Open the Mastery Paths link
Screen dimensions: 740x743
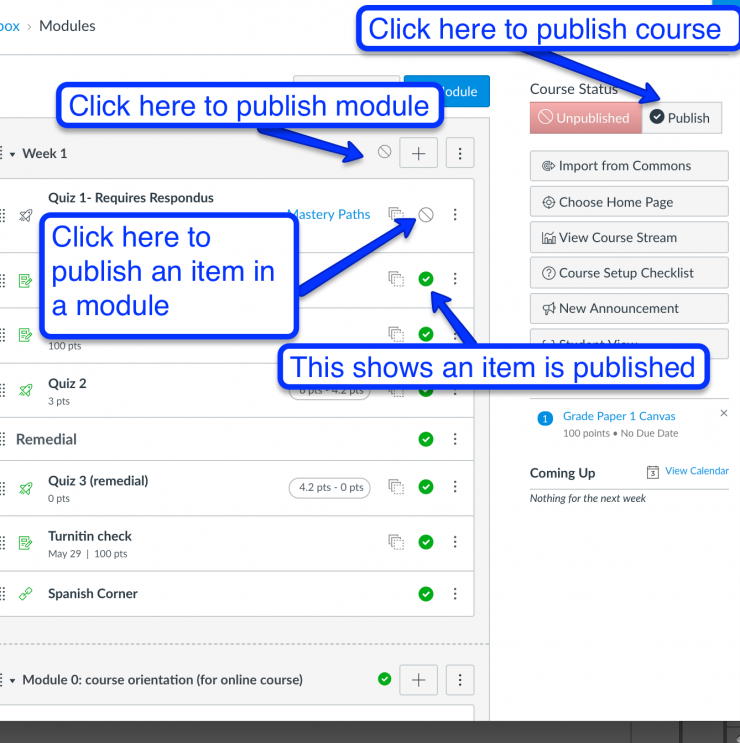point(329,214)
